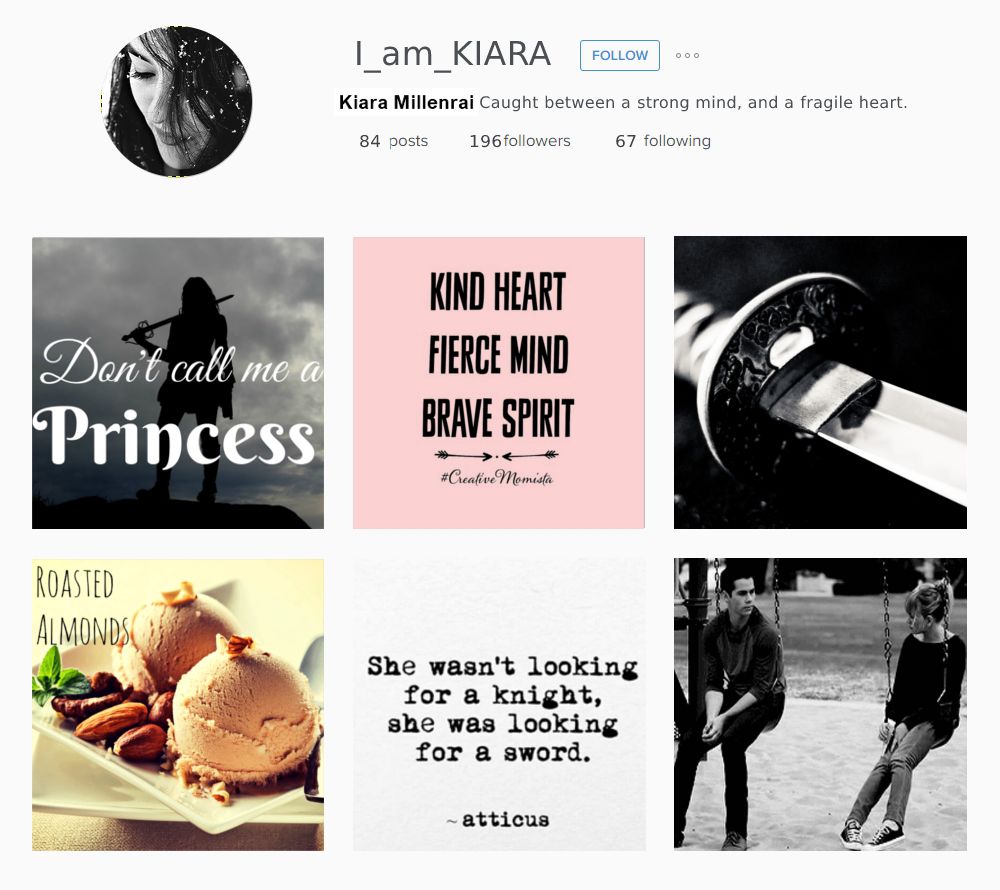Open the Roasted Almonds ice cream post
1000x890 pixels.
coord(178,704)
